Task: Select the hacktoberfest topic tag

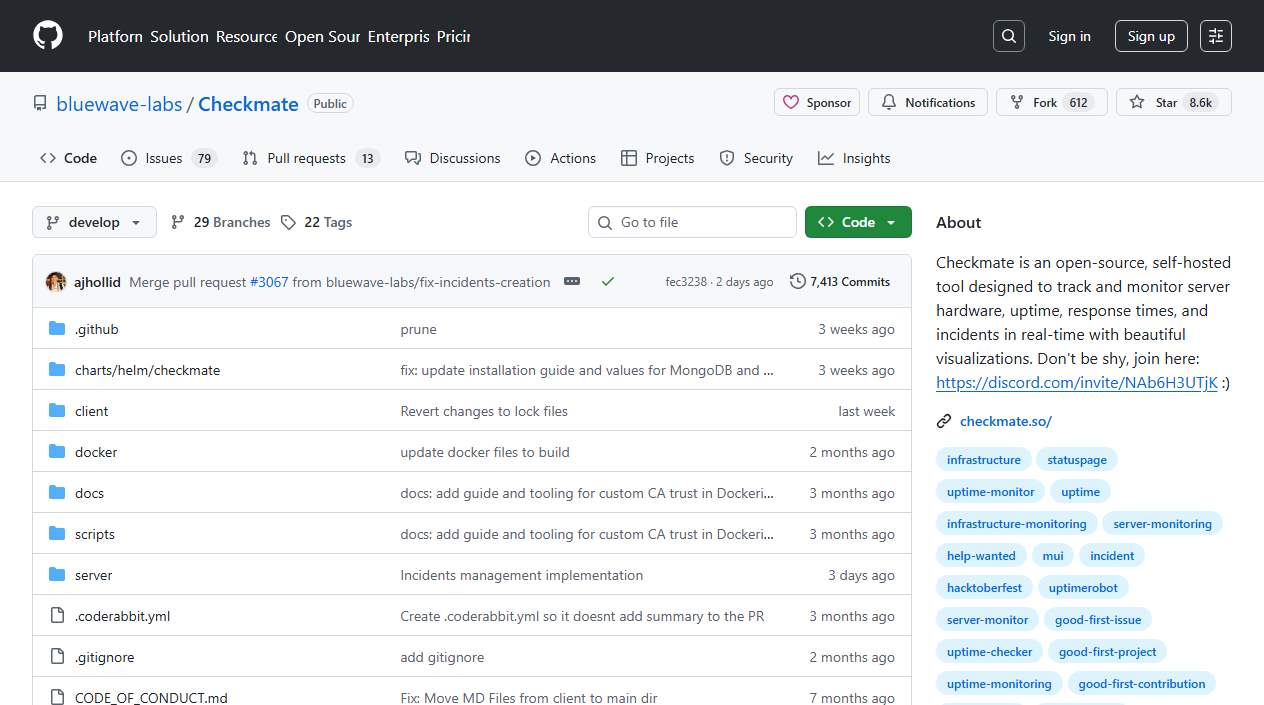Action: click(984, 588)
